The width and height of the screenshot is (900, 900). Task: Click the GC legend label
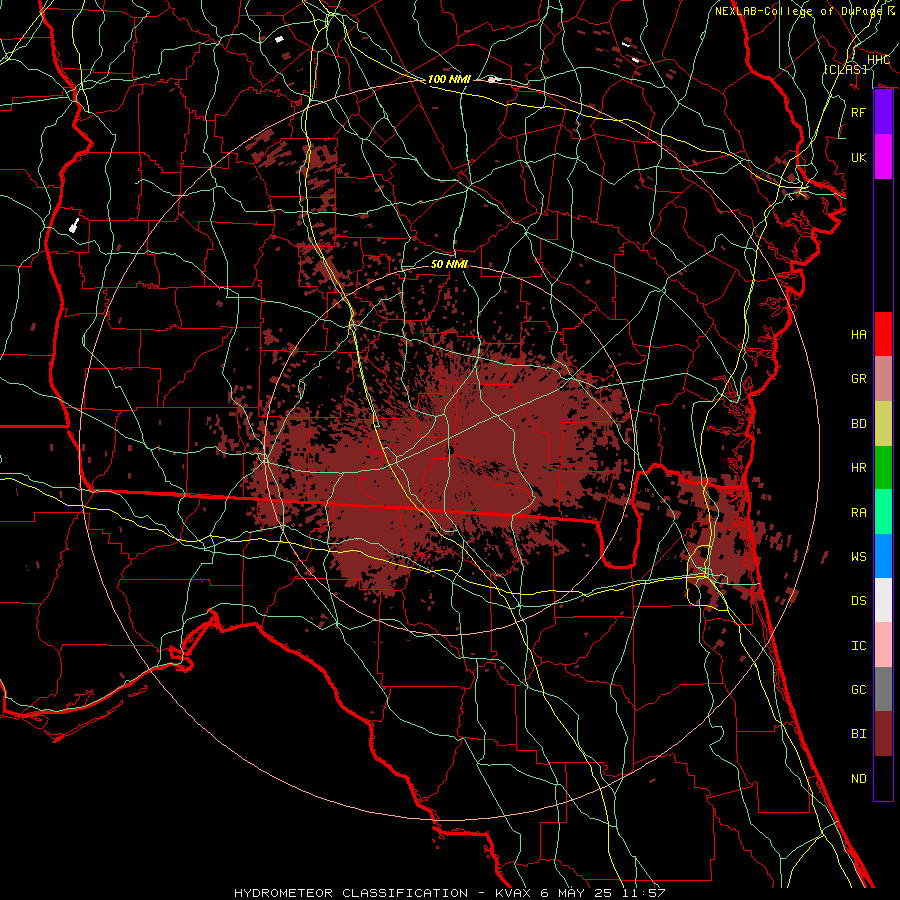point(859,690)
